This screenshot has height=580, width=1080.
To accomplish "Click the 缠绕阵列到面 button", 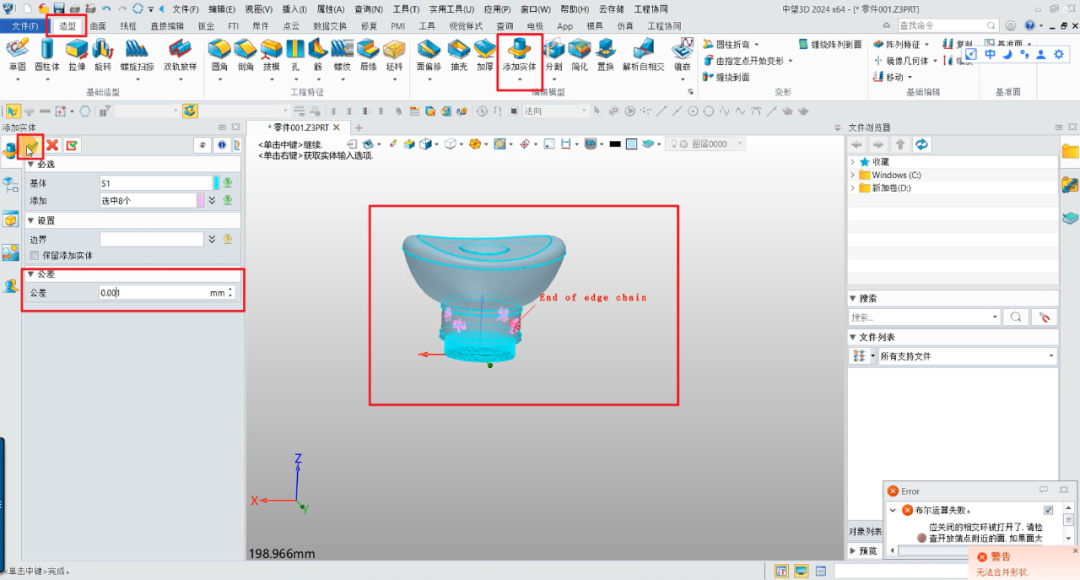I will tap(830, 45).
